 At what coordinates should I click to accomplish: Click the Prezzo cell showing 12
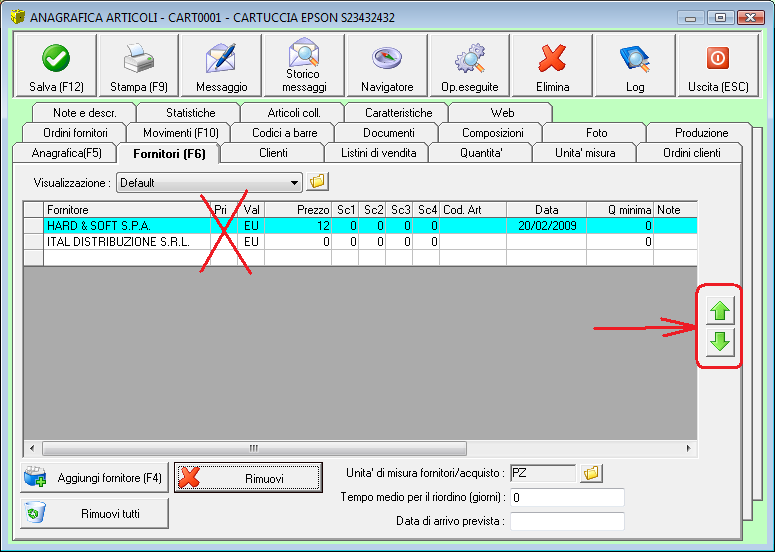(x=298, y=226)
